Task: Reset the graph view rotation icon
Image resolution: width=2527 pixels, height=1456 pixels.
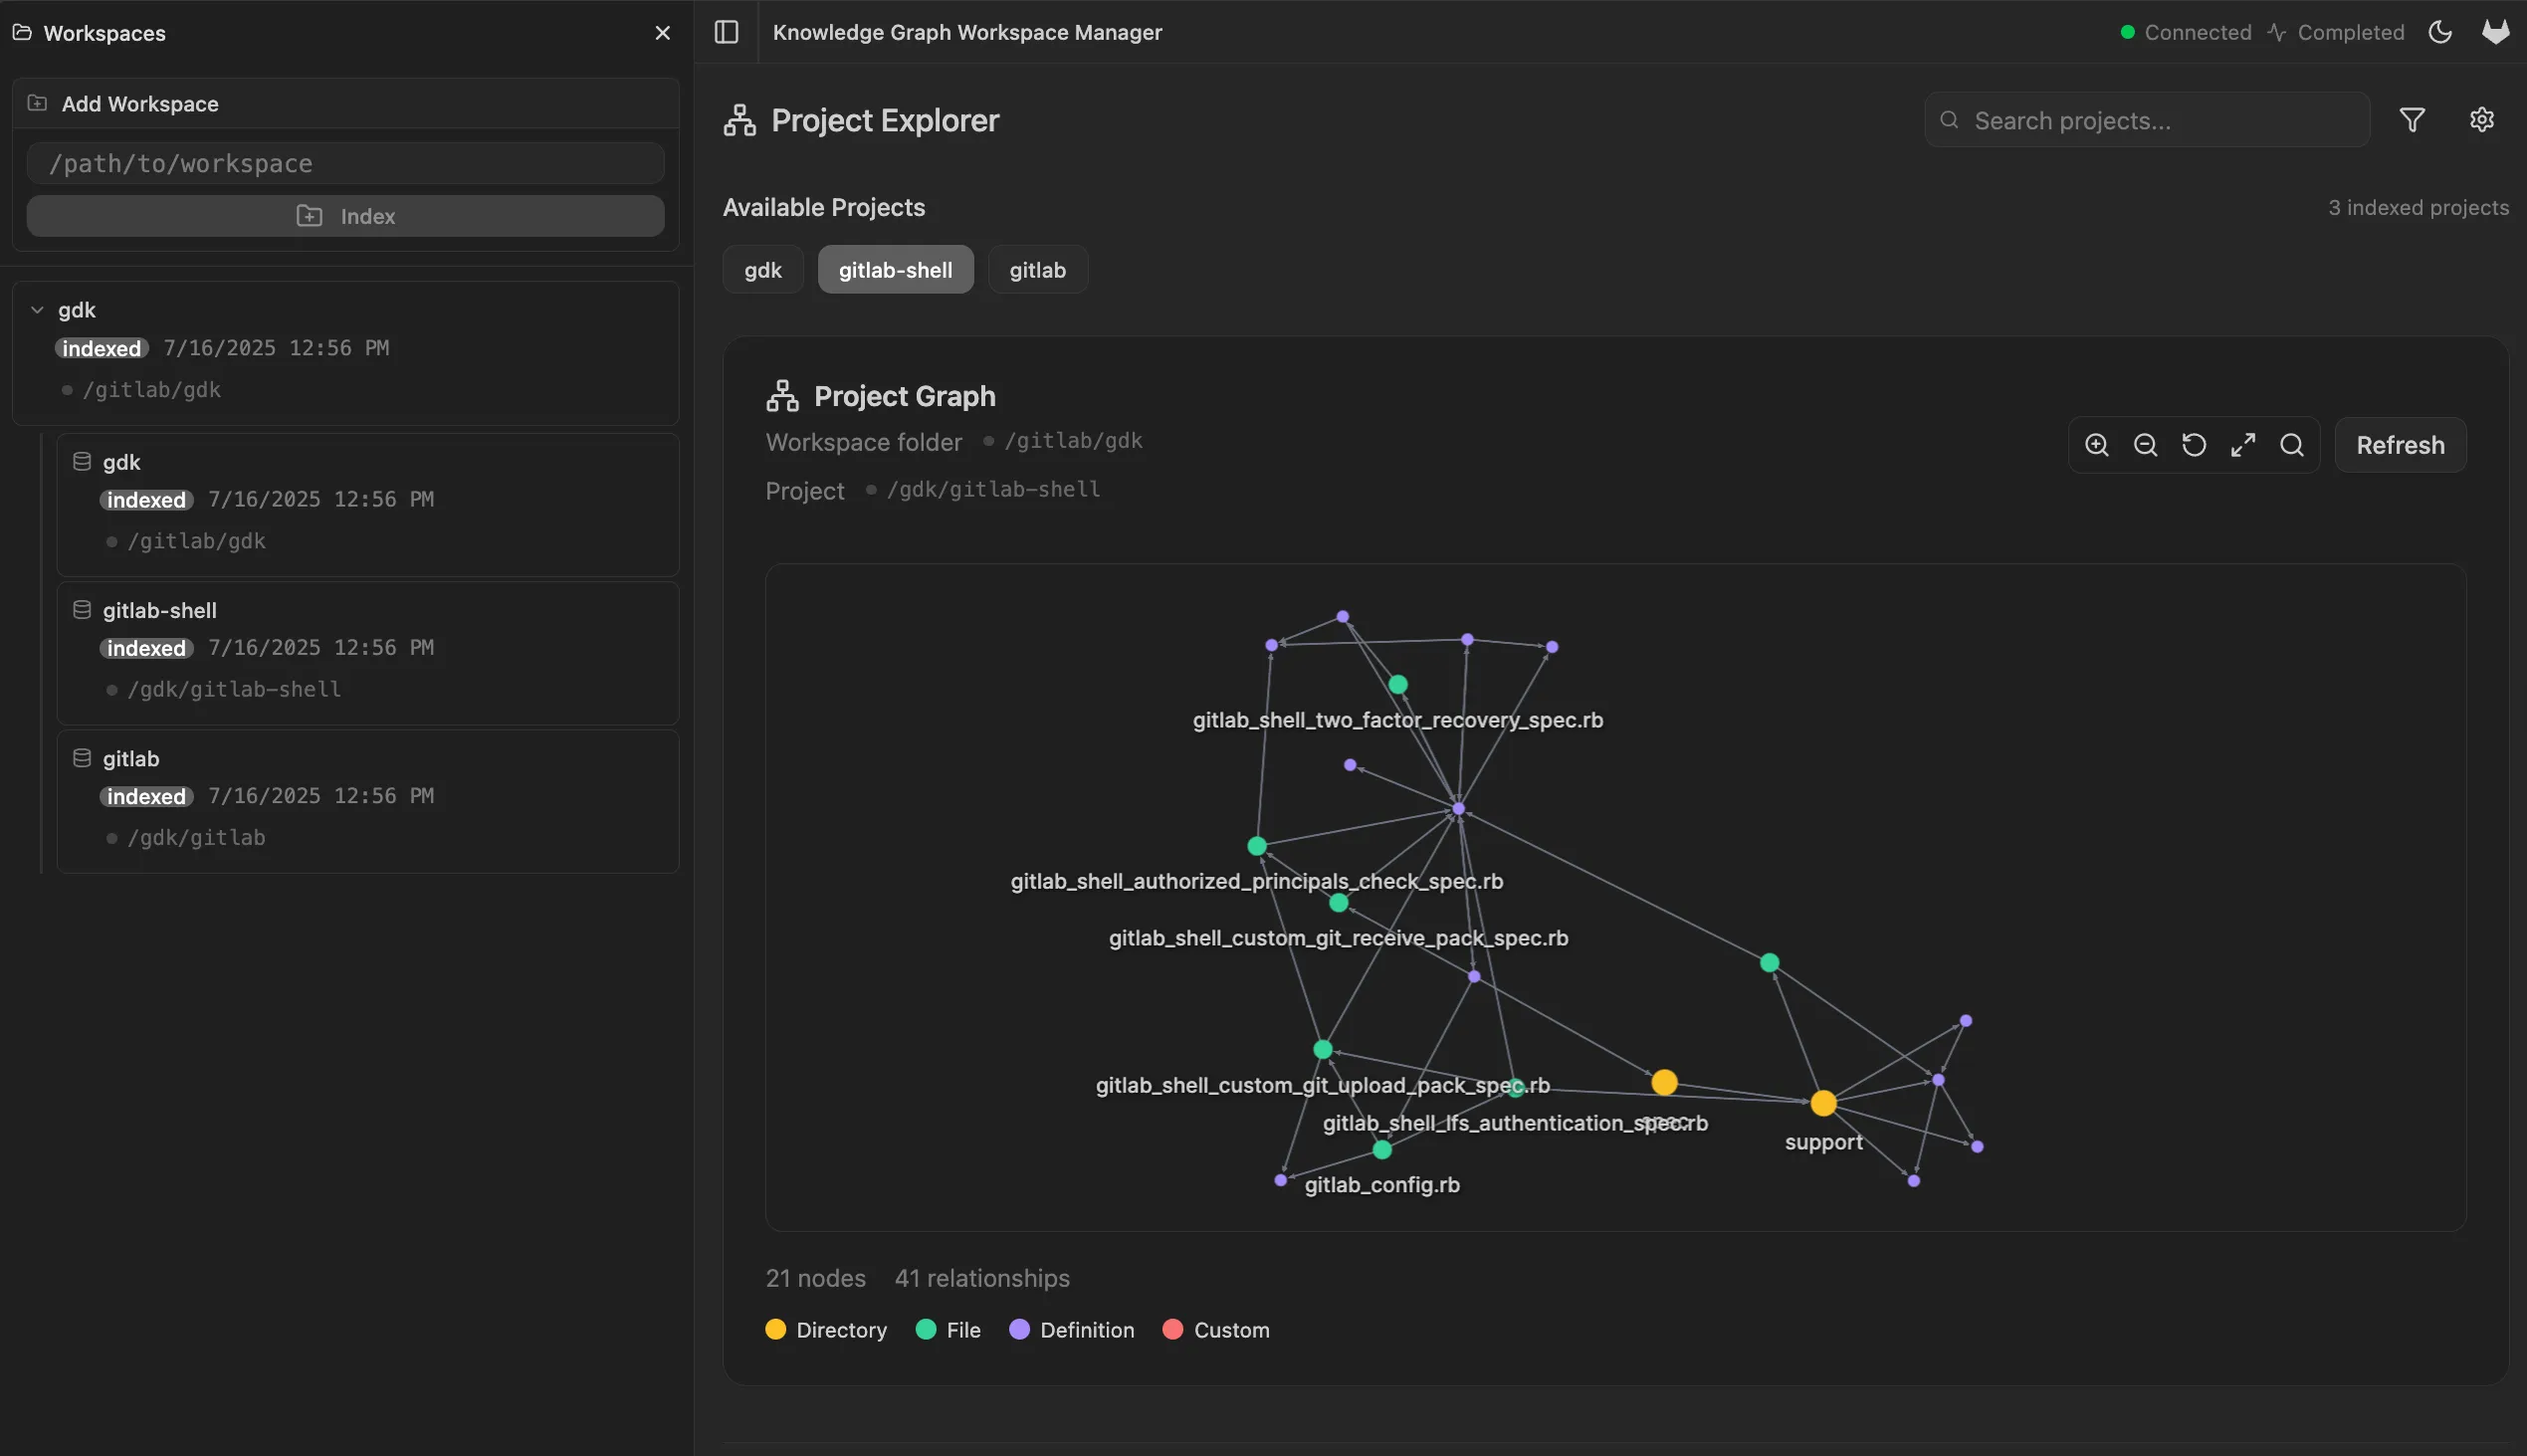Action: [2194, 445]
